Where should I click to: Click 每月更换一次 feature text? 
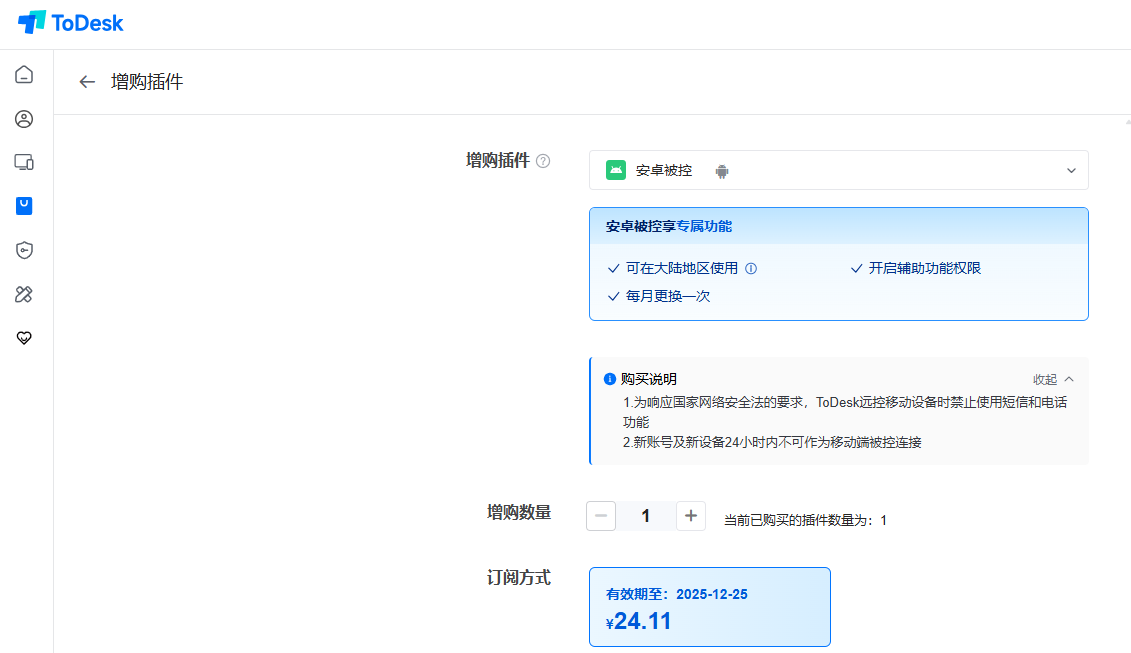click(x=668, y=297)
